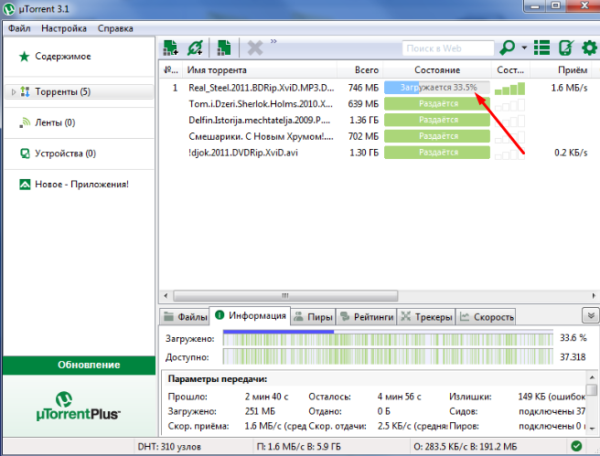The width and height of the screenshot is (600, 456).
Task: Switch to the Скорость tab
Action: 486,317
